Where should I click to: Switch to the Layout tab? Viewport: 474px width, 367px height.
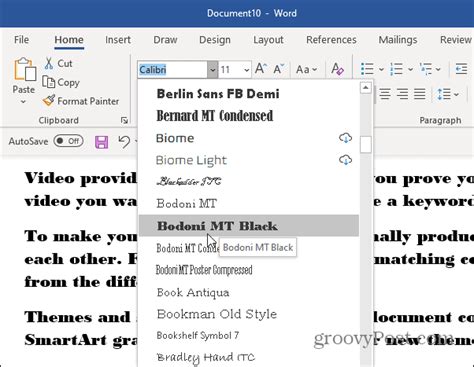coord(268,40)
